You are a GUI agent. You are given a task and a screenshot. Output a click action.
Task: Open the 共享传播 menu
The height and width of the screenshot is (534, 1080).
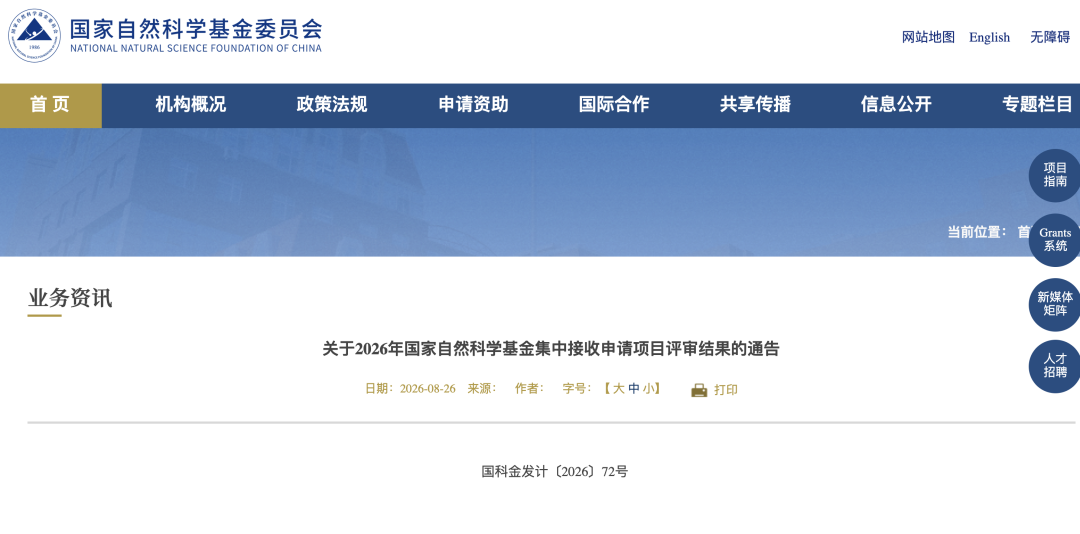tap(755, 105)
